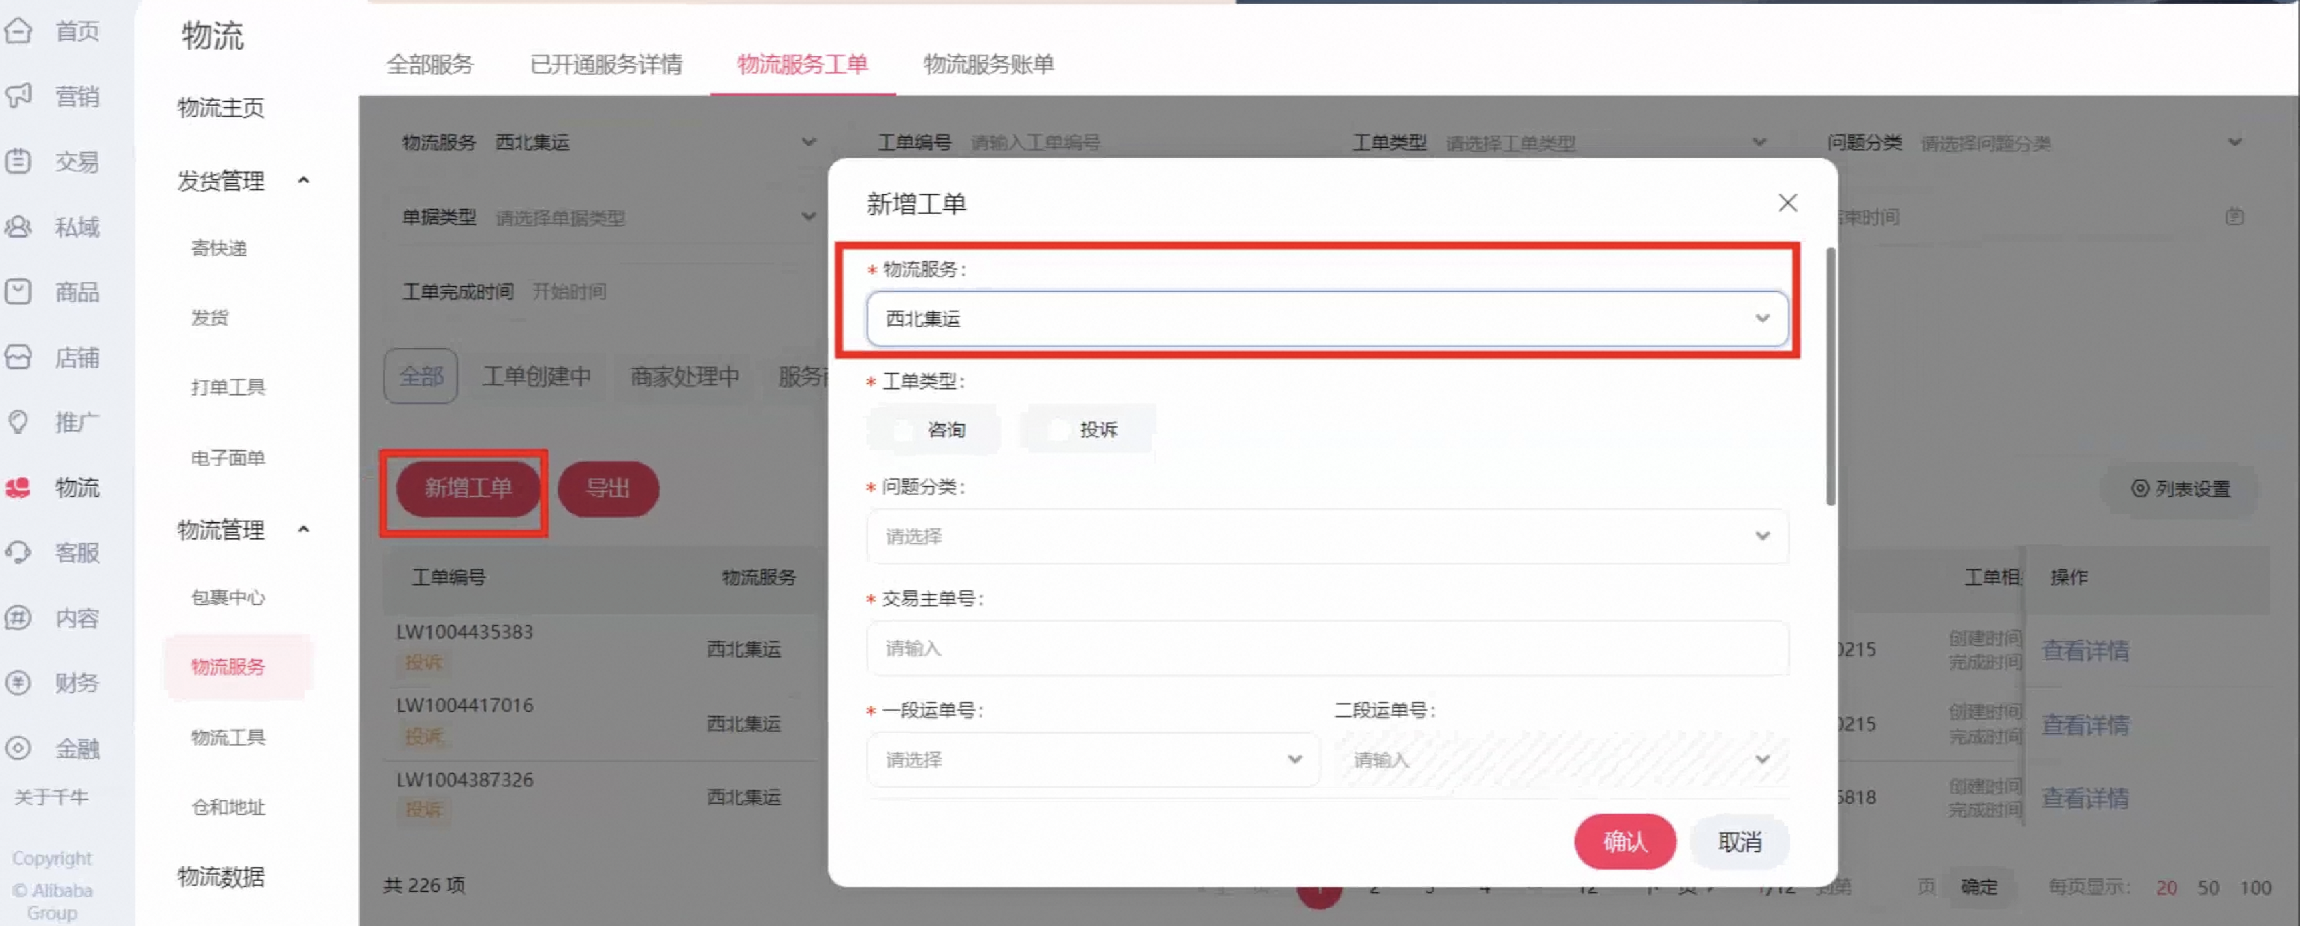Open 包裹中心 in side menu
The height and width of the screenshot is (926, 2300).
(228, 598)
